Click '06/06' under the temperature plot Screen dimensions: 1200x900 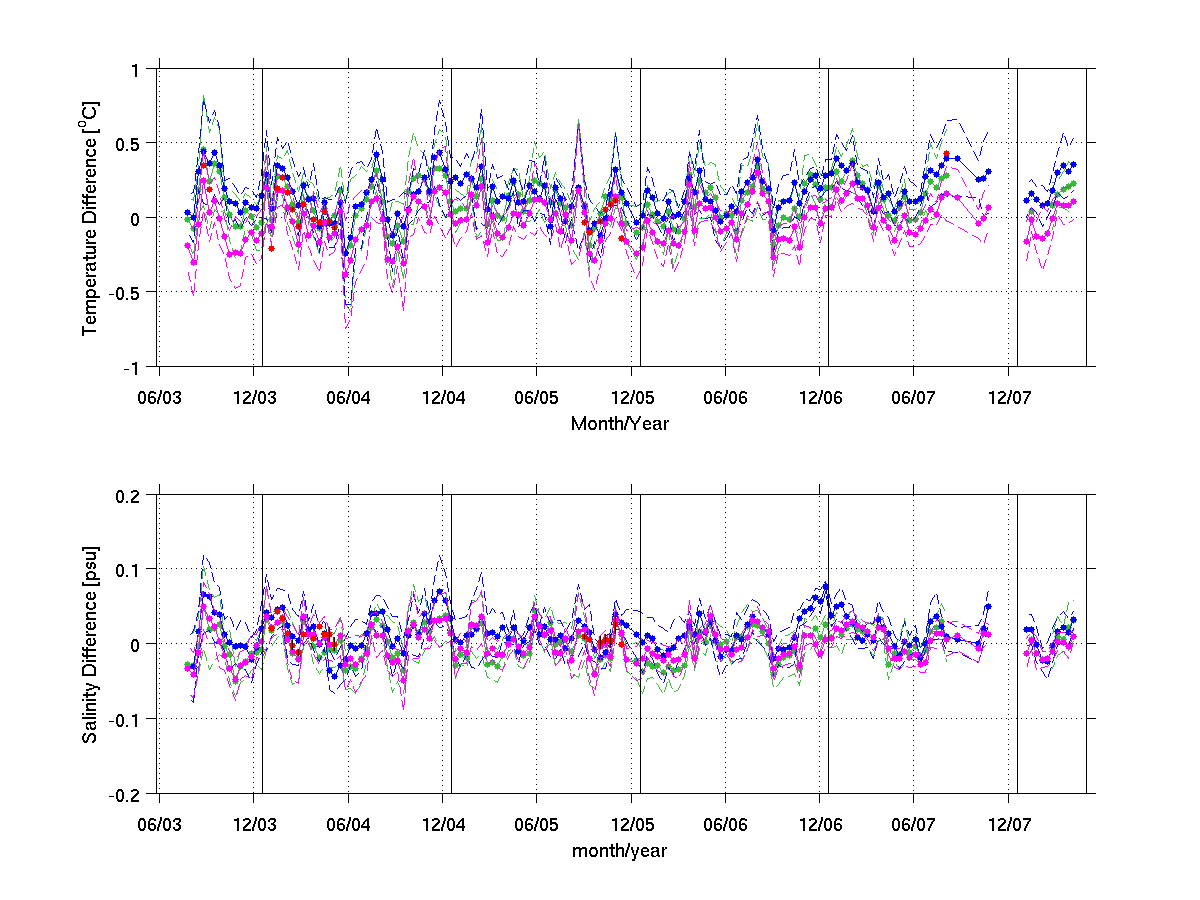(725, 398)
